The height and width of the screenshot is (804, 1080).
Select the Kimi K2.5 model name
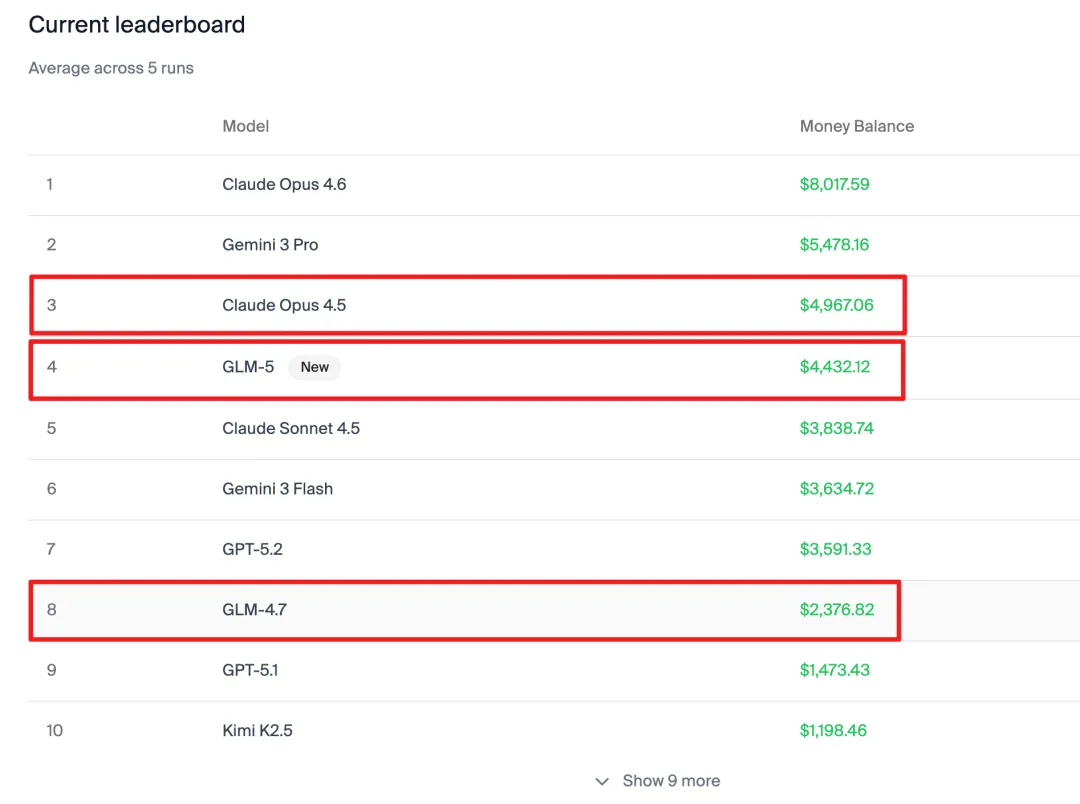click(x=257, y=730)
